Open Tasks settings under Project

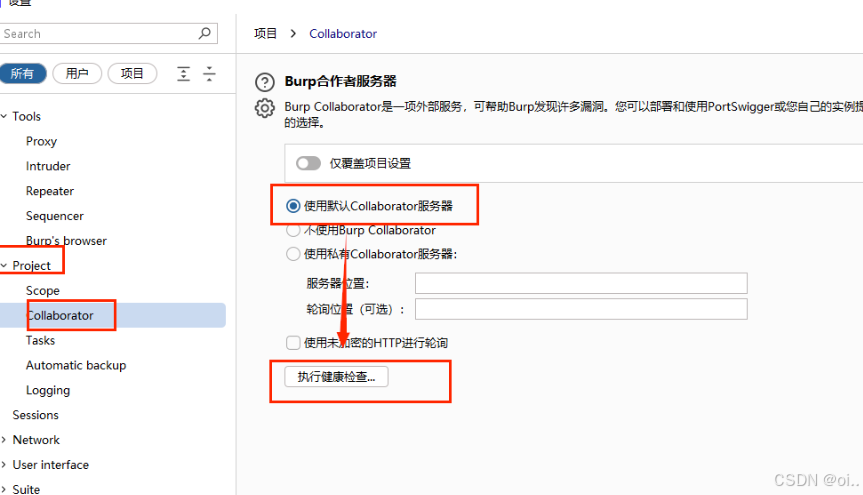[40, 340]
